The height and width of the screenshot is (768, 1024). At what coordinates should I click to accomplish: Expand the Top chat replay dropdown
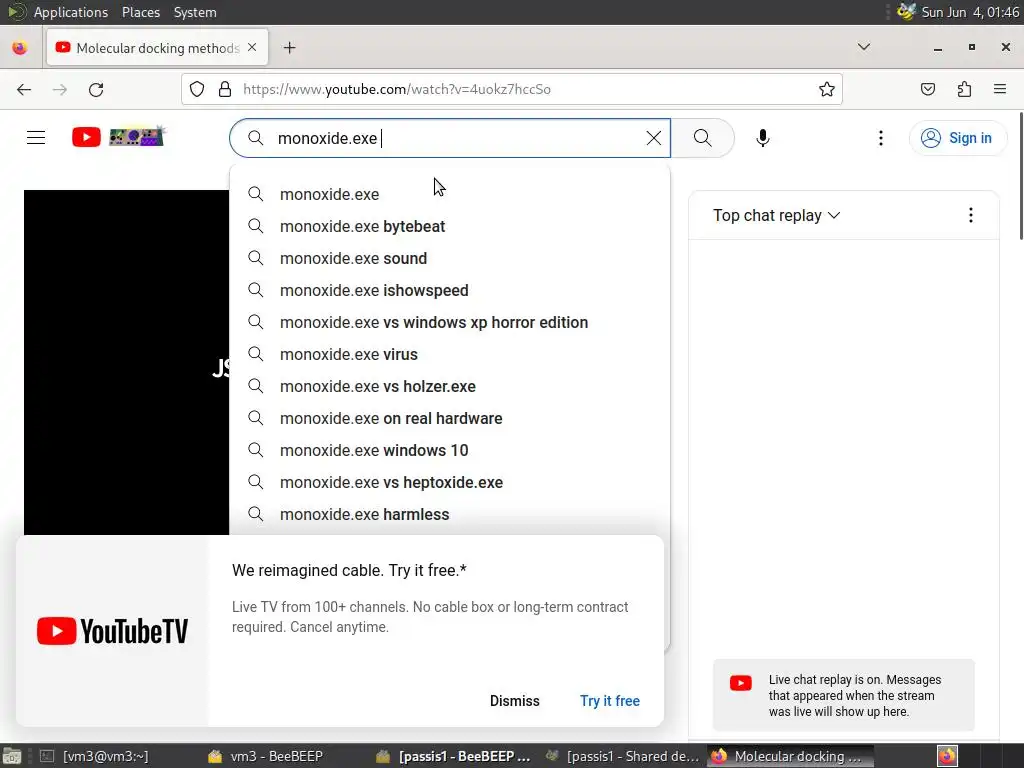tap(776, 216)
